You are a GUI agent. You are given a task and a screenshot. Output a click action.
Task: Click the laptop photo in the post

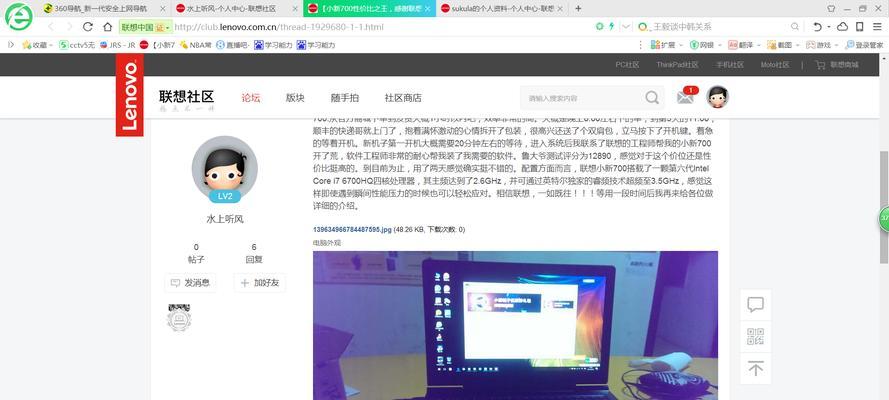515,325
